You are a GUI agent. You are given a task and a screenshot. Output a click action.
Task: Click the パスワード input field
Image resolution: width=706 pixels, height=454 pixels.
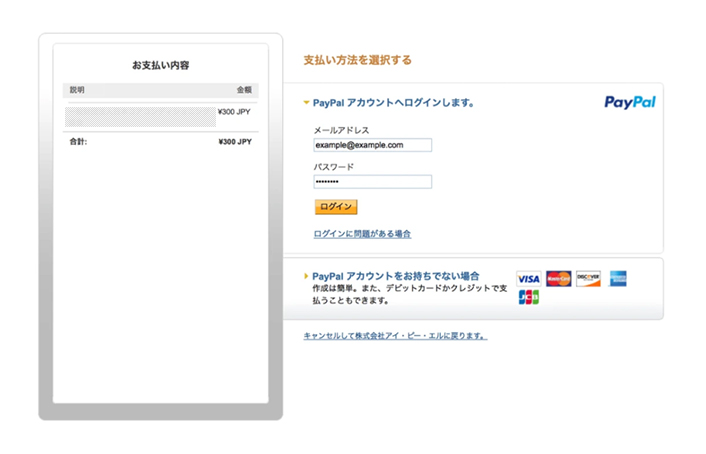click(372, 182)
